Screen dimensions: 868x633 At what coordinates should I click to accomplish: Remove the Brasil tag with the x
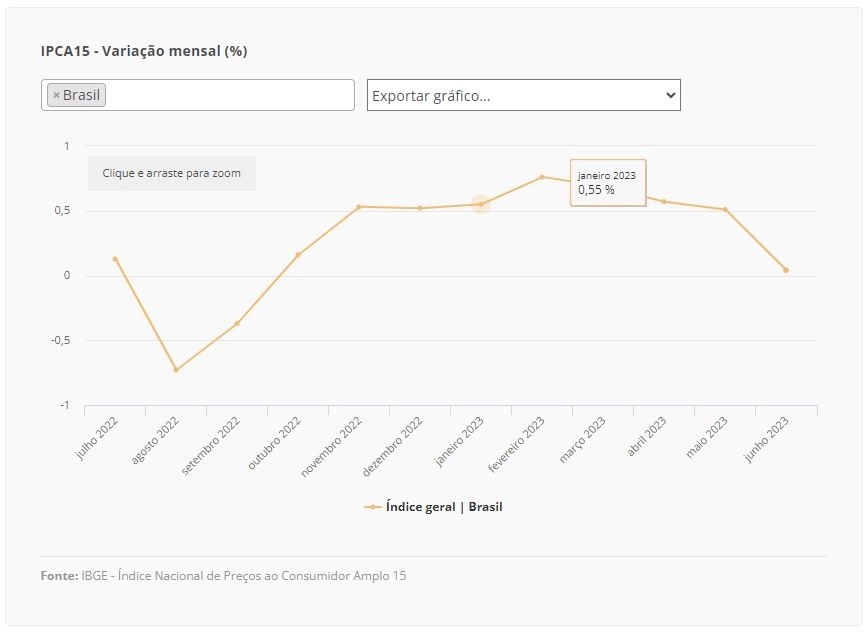[56, 95]
